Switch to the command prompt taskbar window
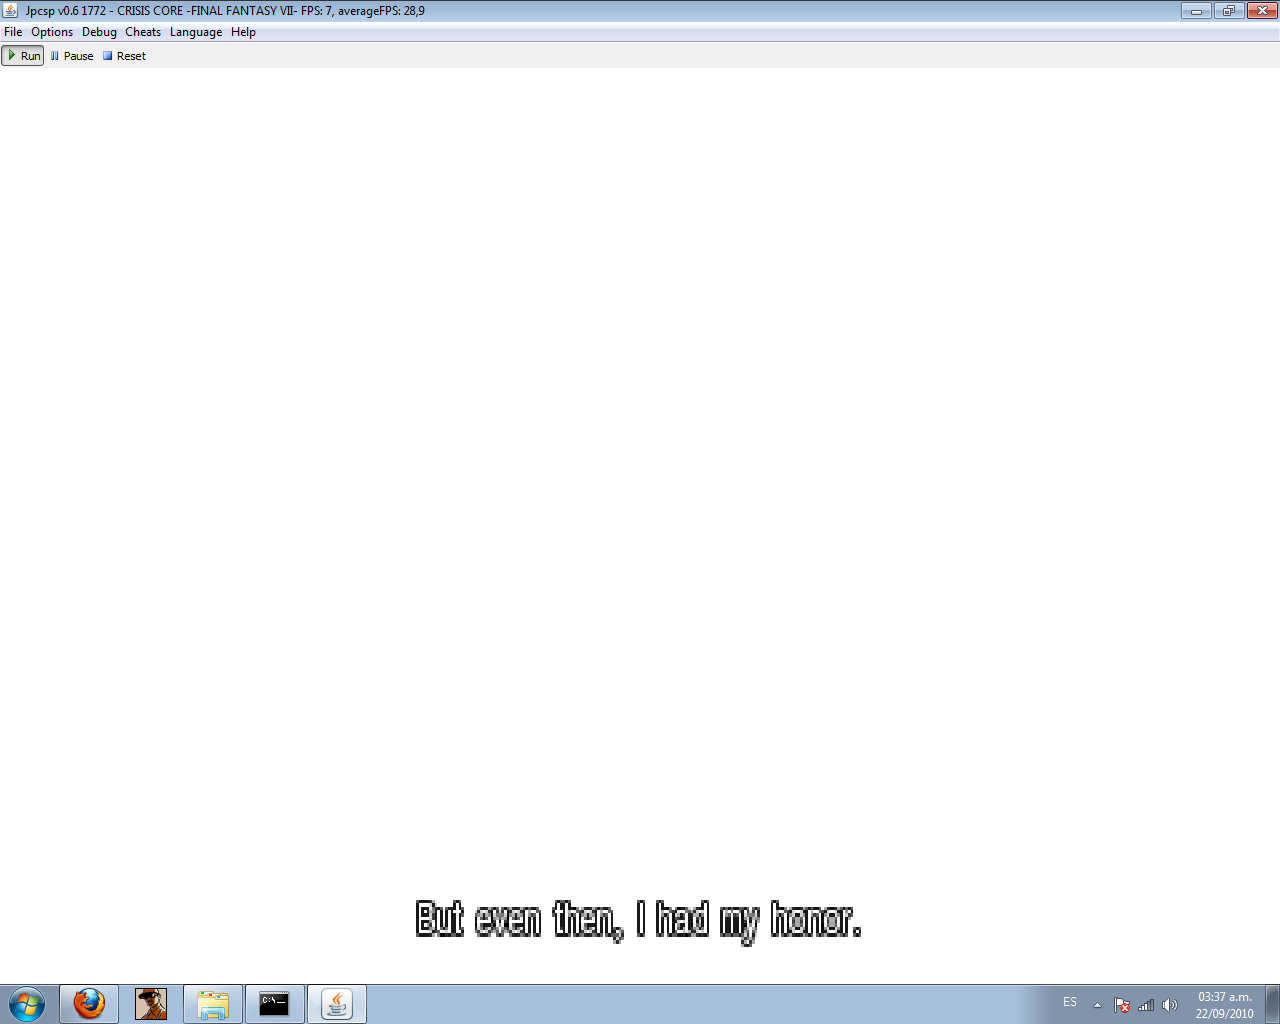1280x1024 pixels. pyautogui.click(x=275, y=1004)
